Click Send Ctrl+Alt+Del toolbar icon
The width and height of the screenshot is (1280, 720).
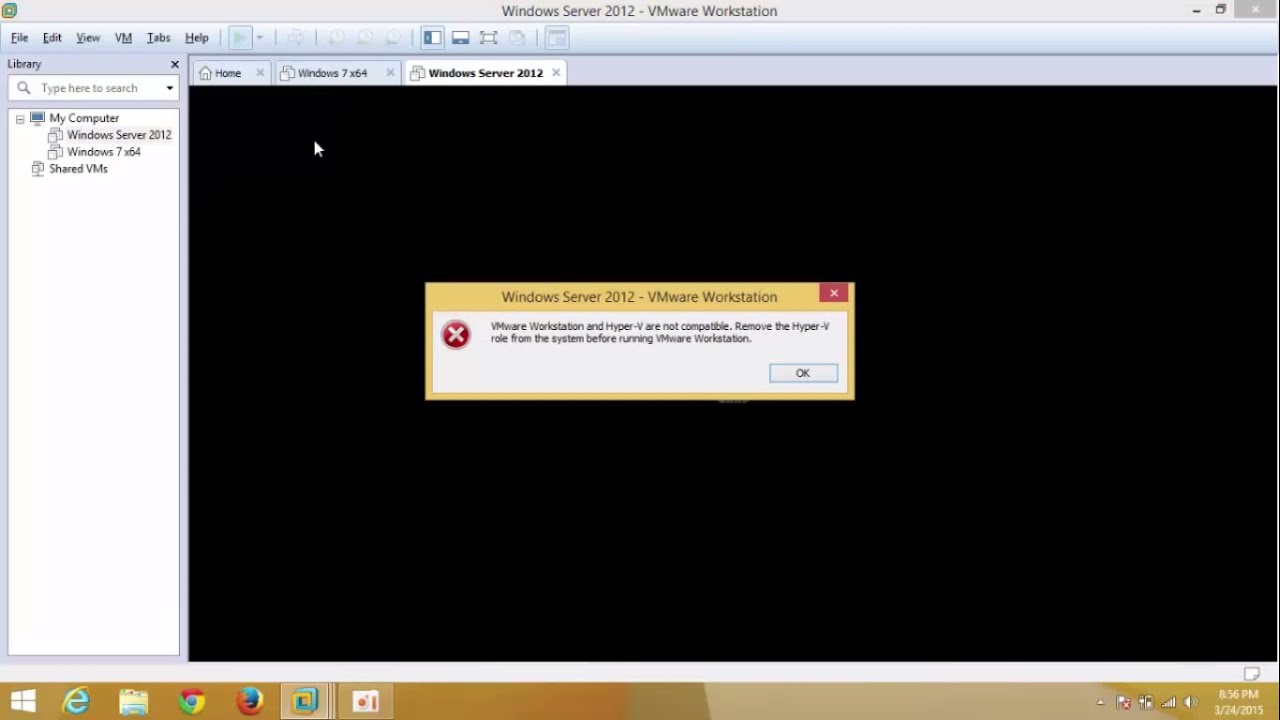295,38
